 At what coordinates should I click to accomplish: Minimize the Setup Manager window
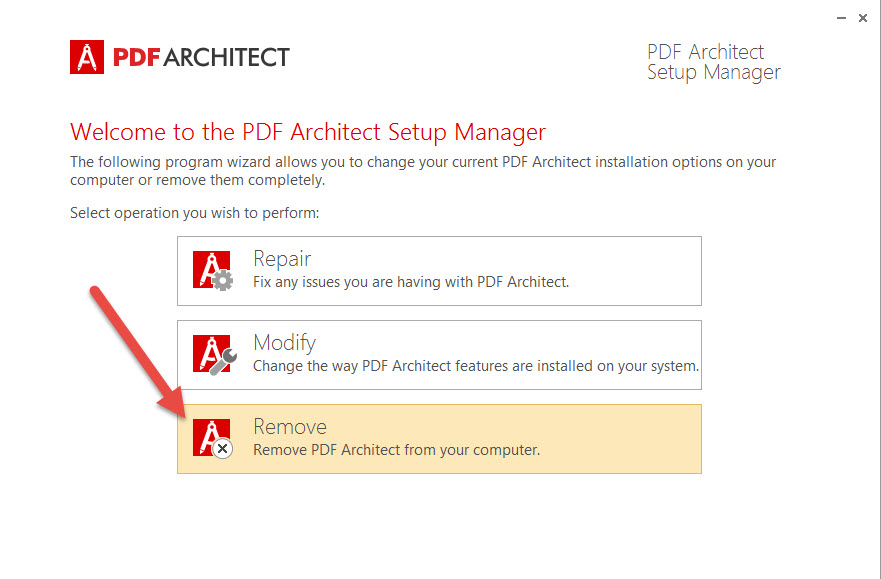tap(840, 17)
